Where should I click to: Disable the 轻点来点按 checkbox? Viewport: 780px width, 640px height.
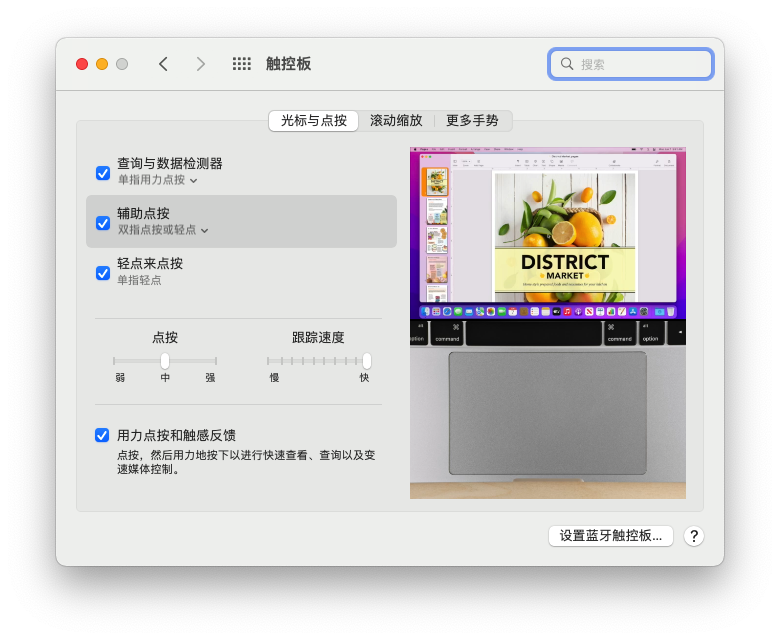(x=103, y=273)
